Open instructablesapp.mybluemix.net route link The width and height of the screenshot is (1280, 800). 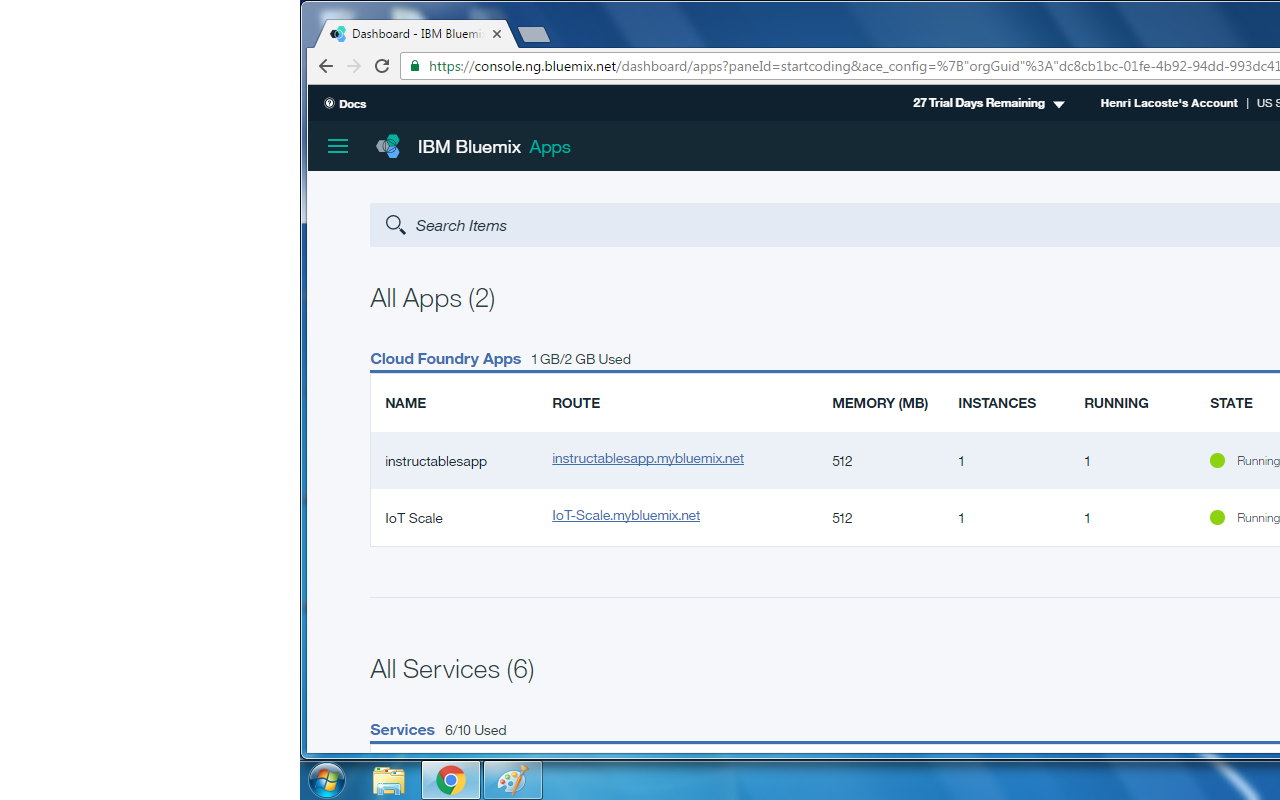point(648,459)
